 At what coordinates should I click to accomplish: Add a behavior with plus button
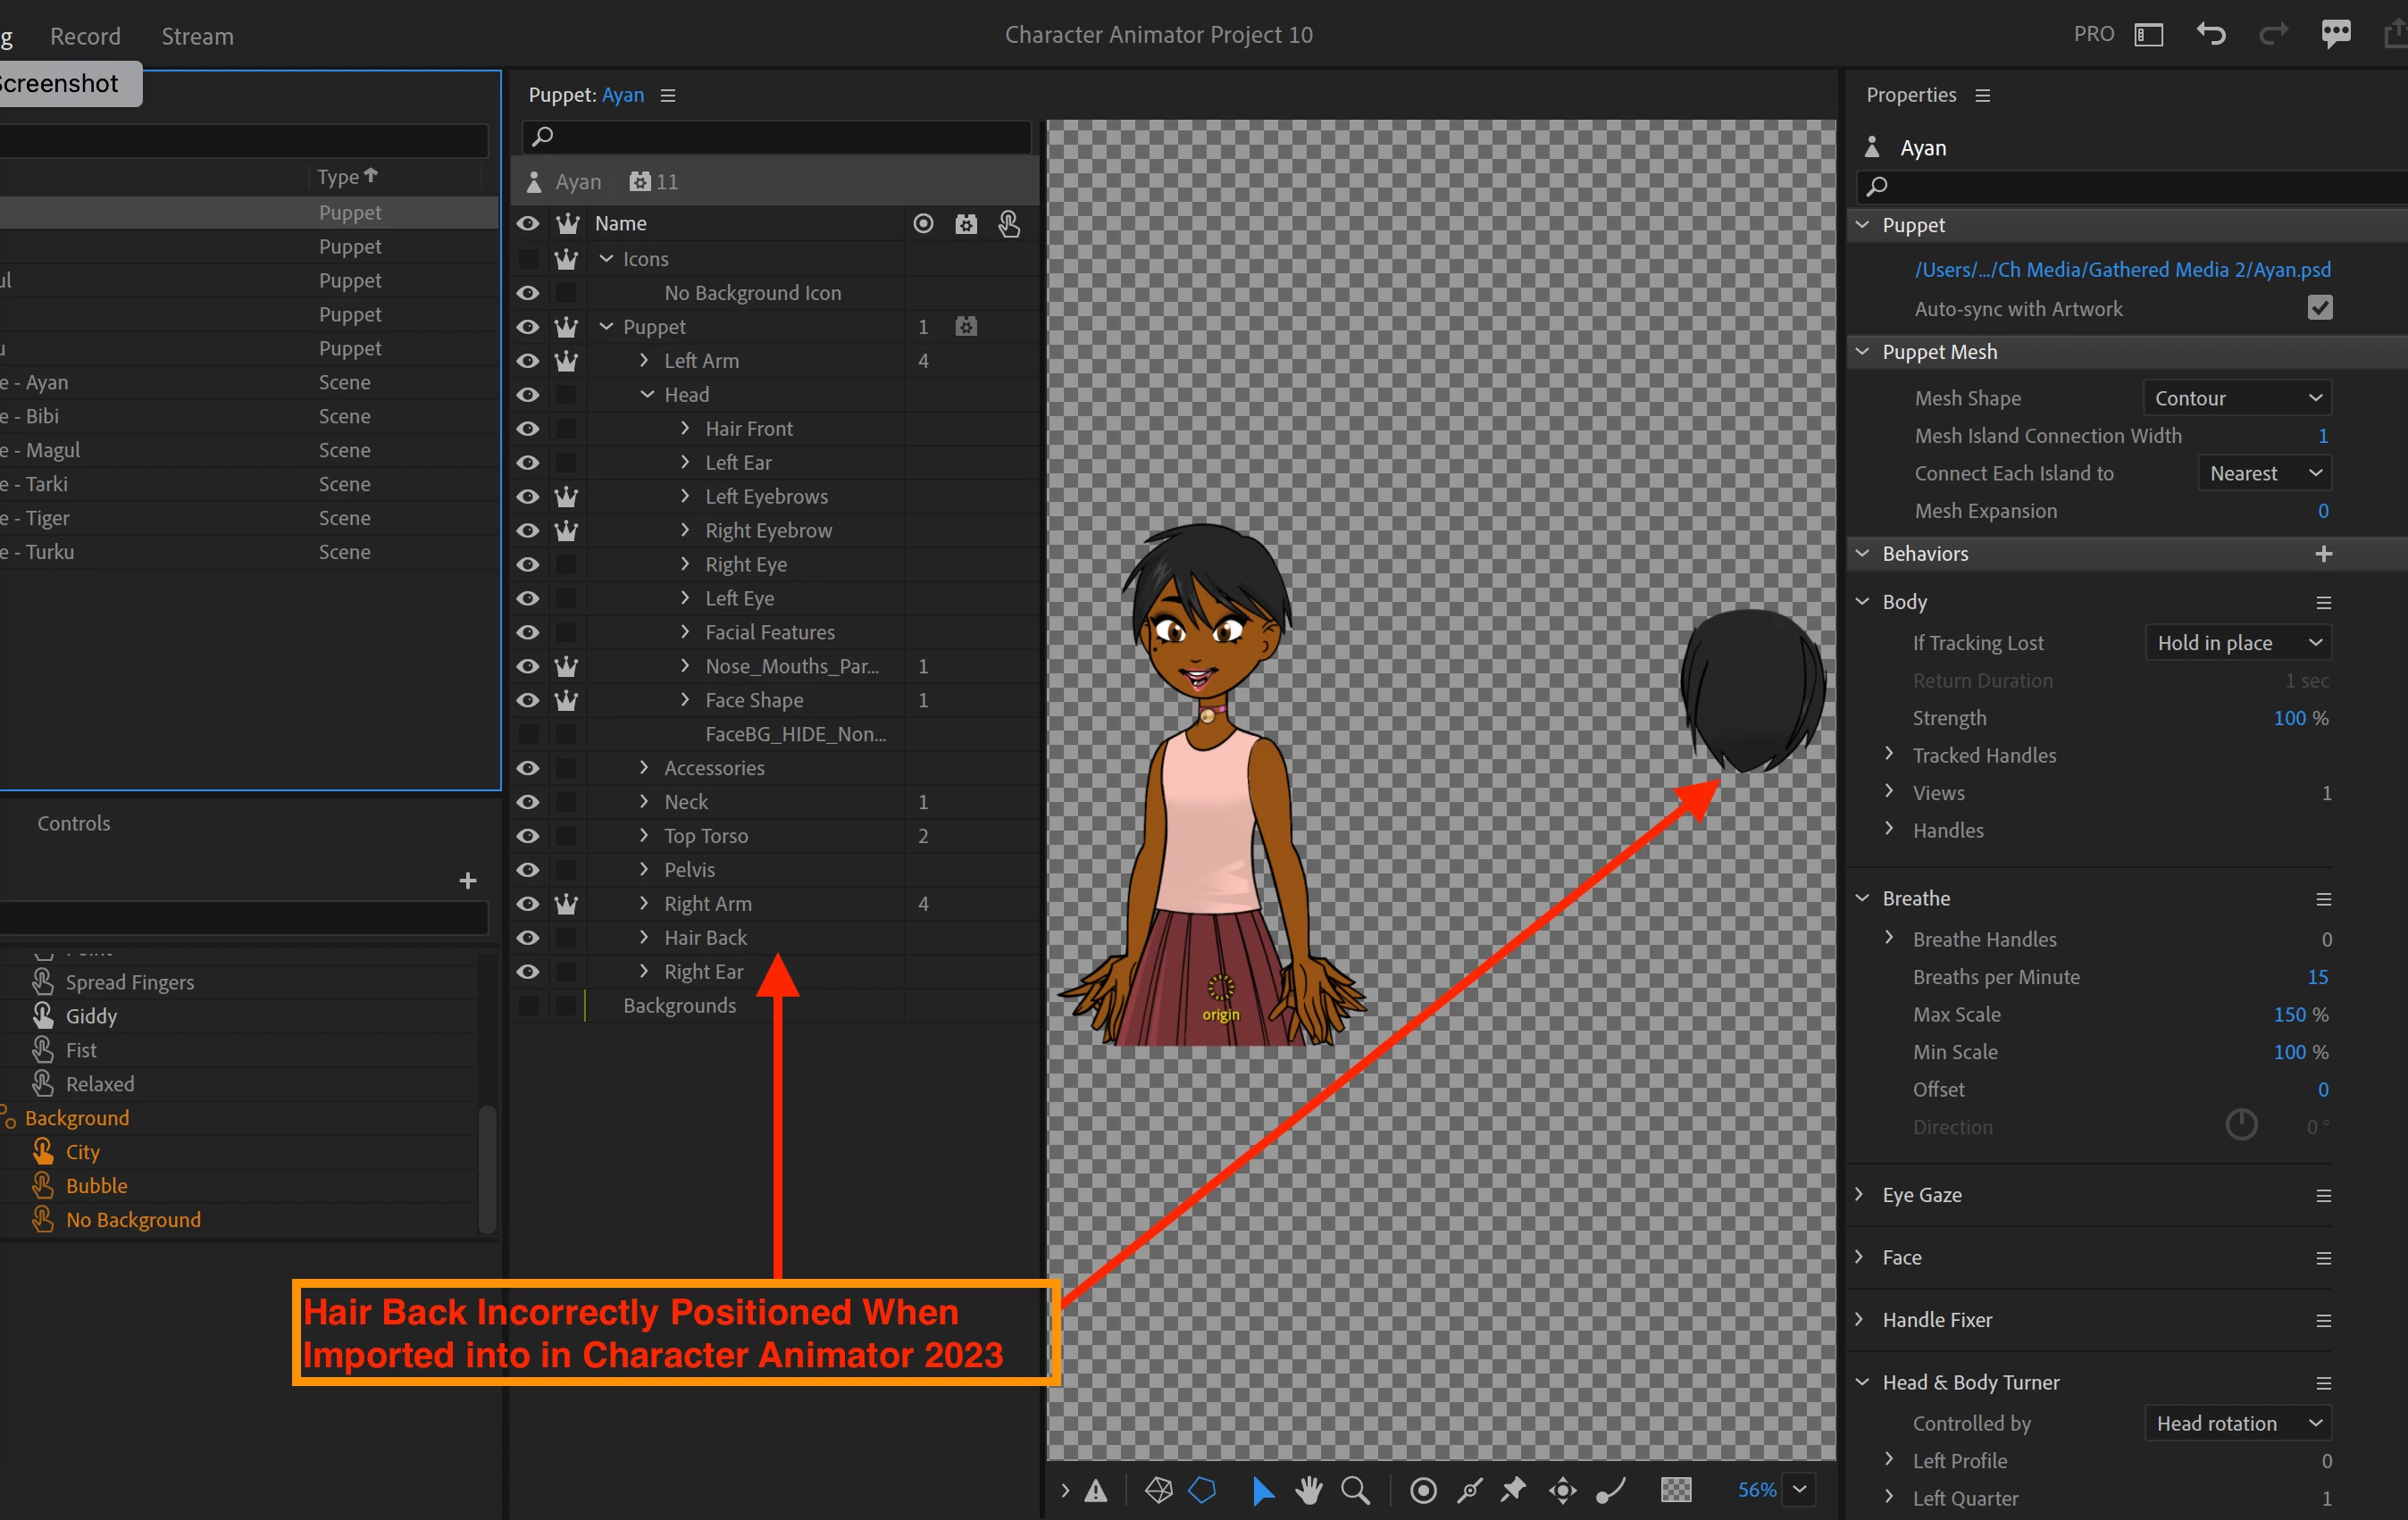[x=2323, y=554]
